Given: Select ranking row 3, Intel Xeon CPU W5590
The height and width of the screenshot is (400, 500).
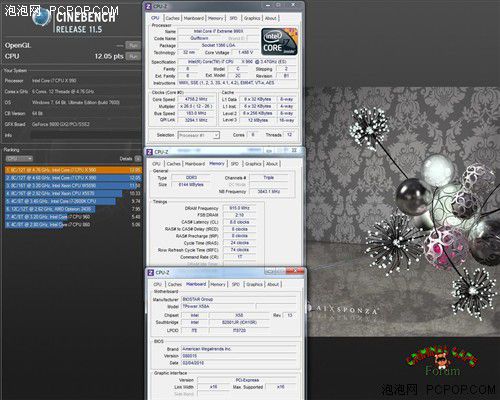Looking at the screenshot, I should 73,186.
